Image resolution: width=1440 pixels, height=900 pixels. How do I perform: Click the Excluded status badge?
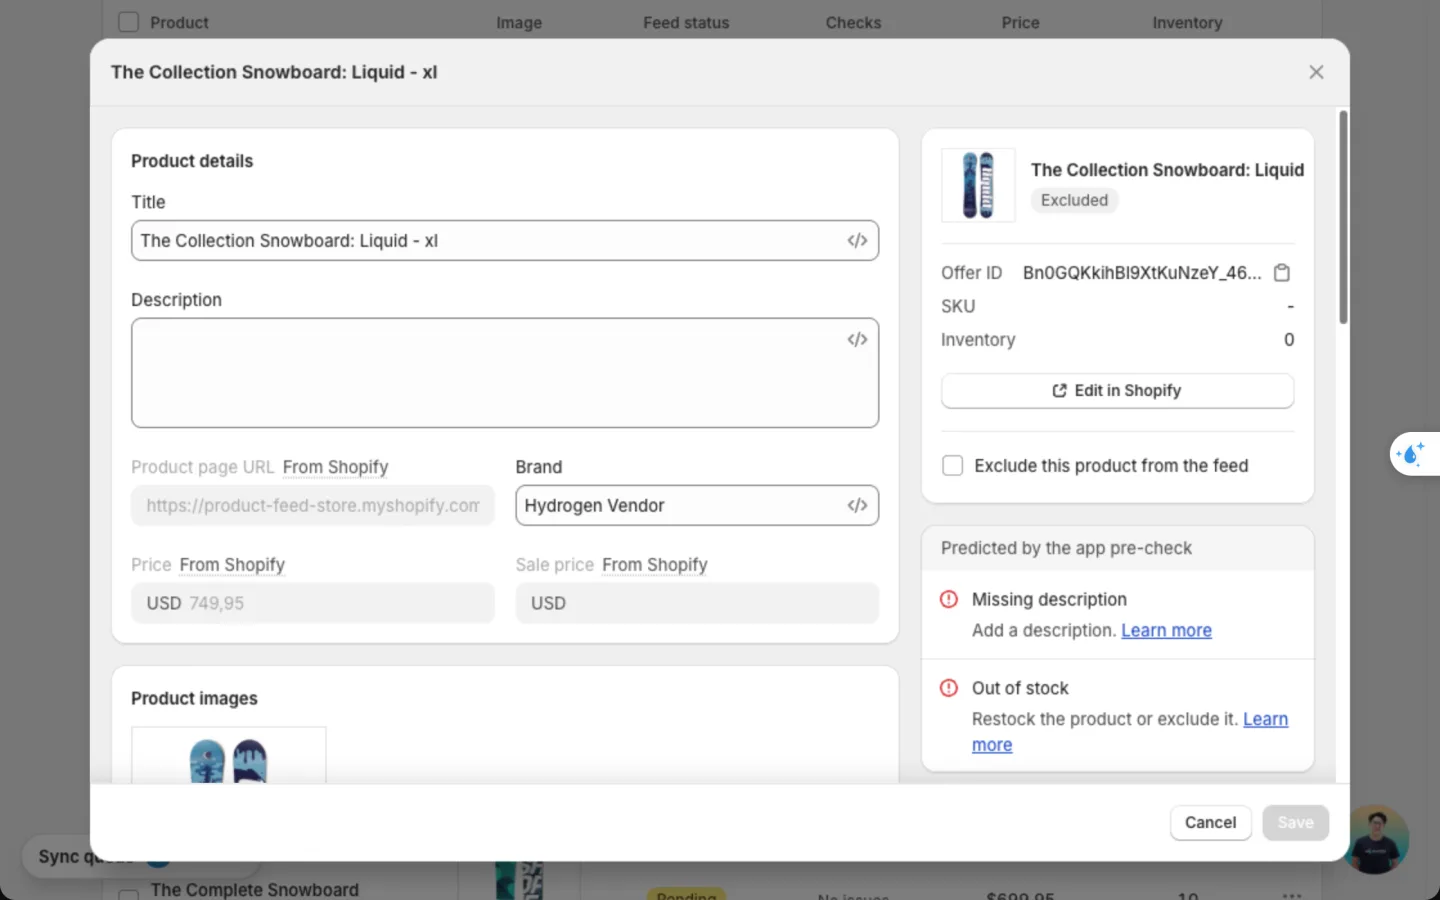[1074, 200]
